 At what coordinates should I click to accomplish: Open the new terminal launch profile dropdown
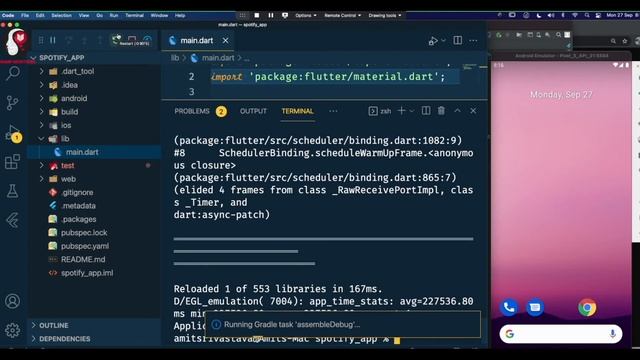click(x=411, y=111)
